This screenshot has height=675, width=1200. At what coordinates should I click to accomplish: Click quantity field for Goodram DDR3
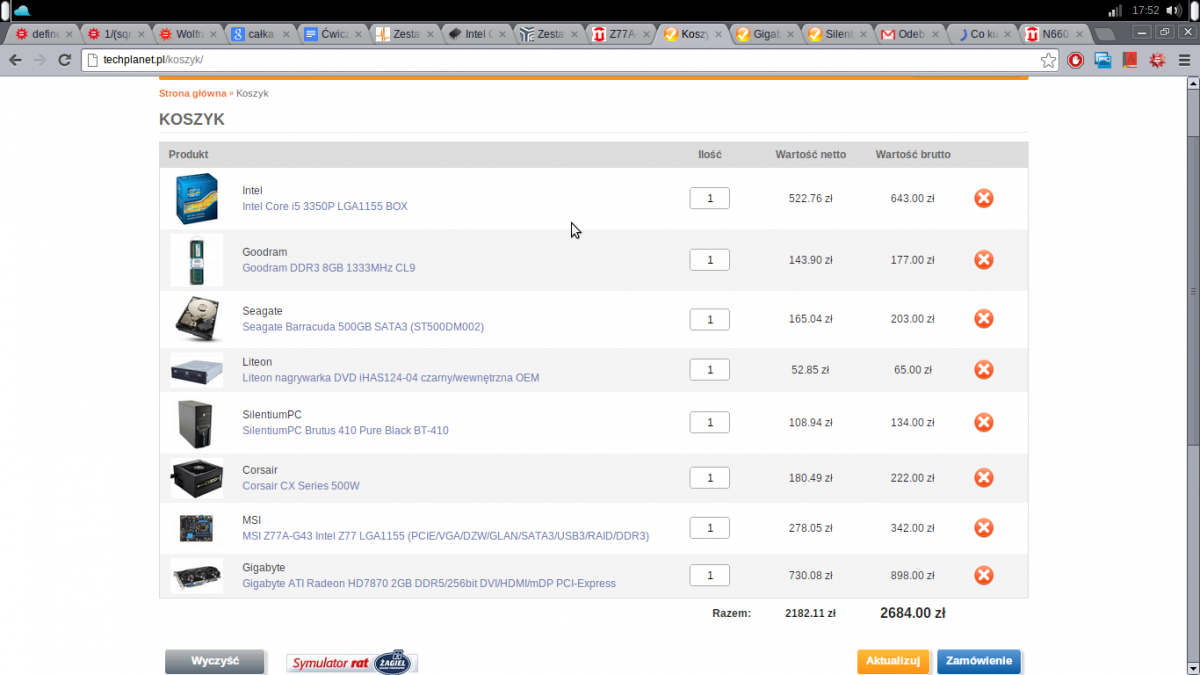pyautogui.click(x=710, y=260)
